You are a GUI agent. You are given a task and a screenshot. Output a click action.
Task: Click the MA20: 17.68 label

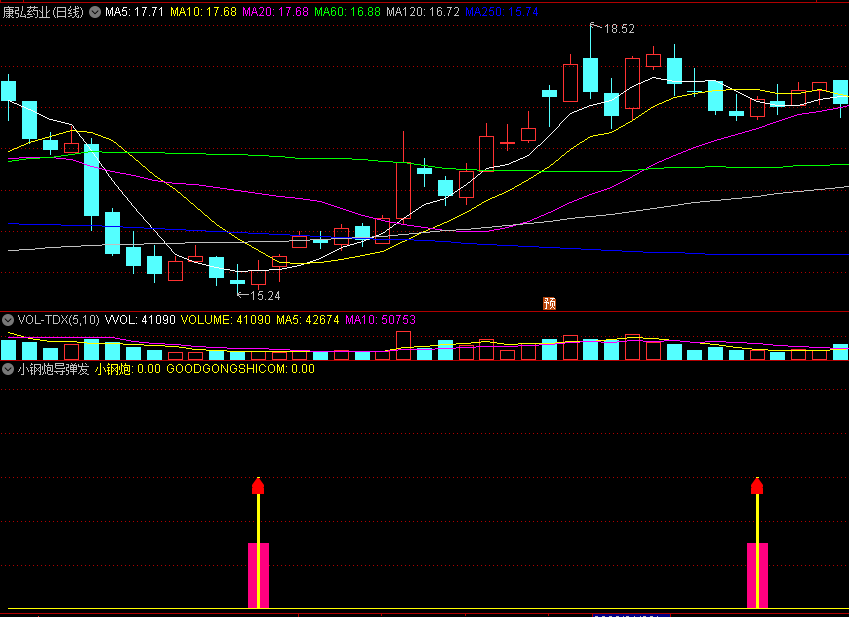pos(276,12)
